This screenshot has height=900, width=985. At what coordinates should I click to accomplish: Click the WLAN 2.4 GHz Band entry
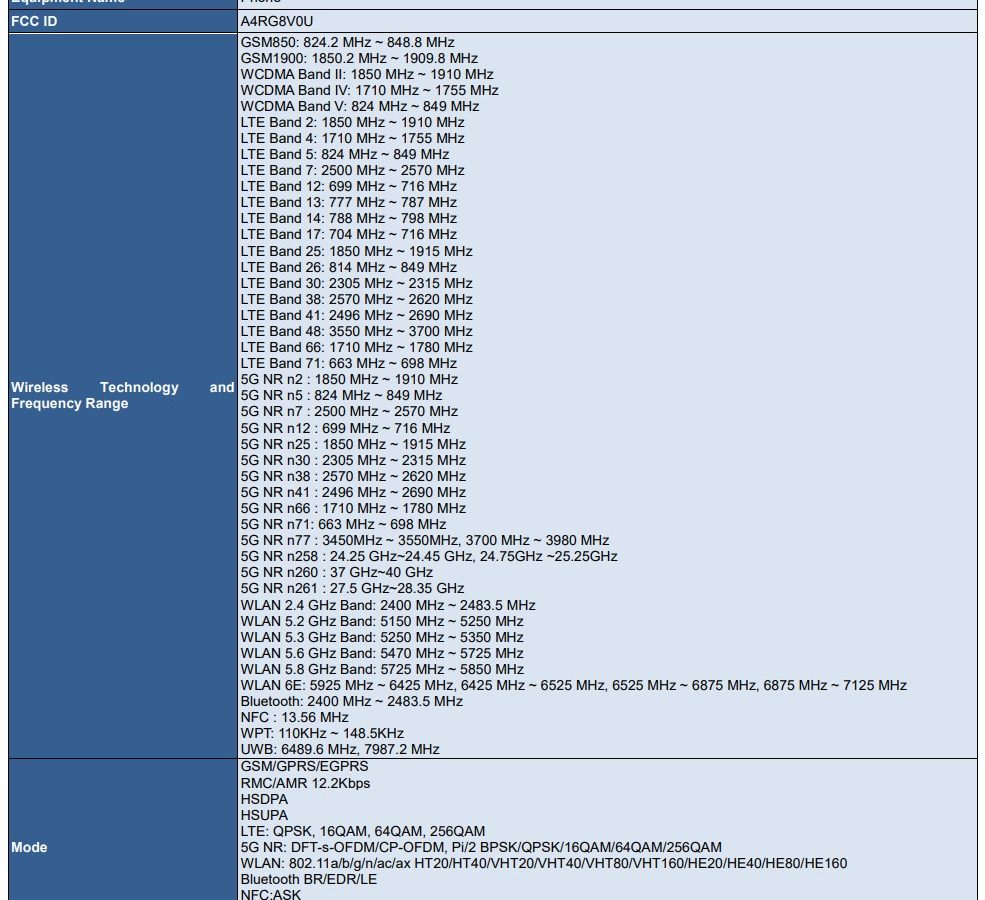pos(388,605)
